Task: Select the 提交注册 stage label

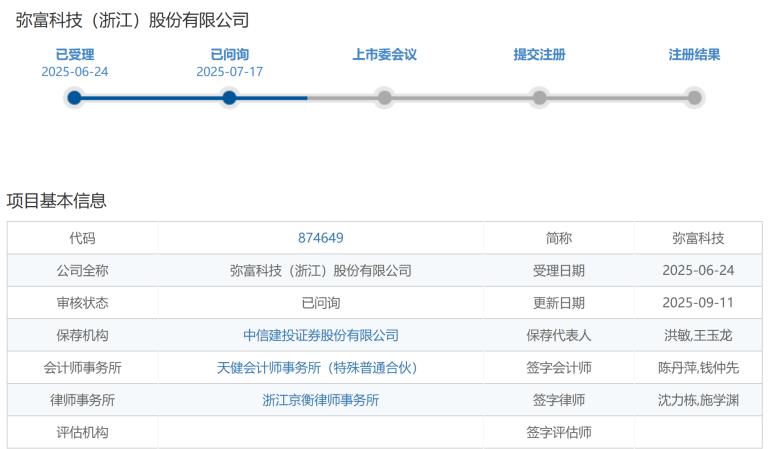Action: point(539,55)
